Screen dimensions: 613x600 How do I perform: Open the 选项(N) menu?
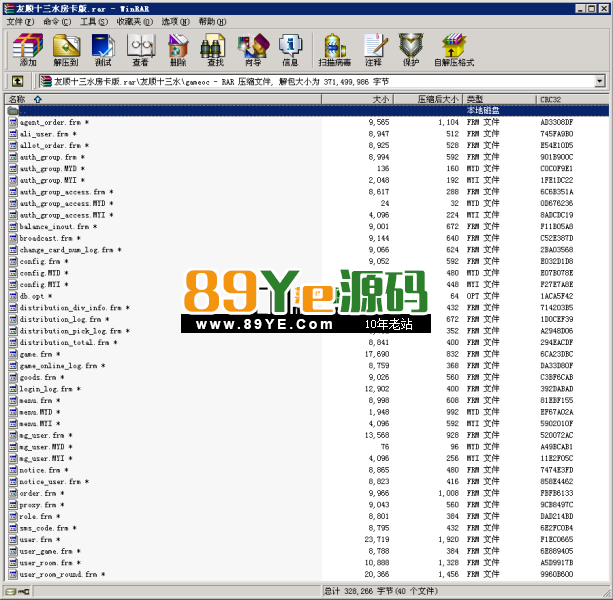click(x=176, y=21)
